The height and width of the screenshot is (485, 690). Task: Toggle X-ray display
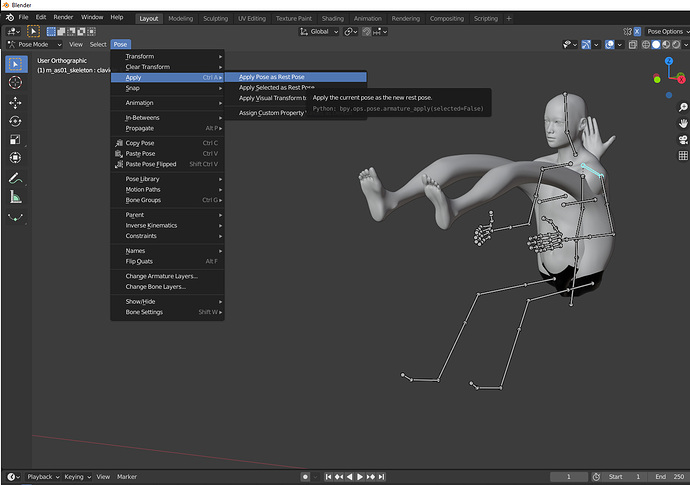(632, 44)
